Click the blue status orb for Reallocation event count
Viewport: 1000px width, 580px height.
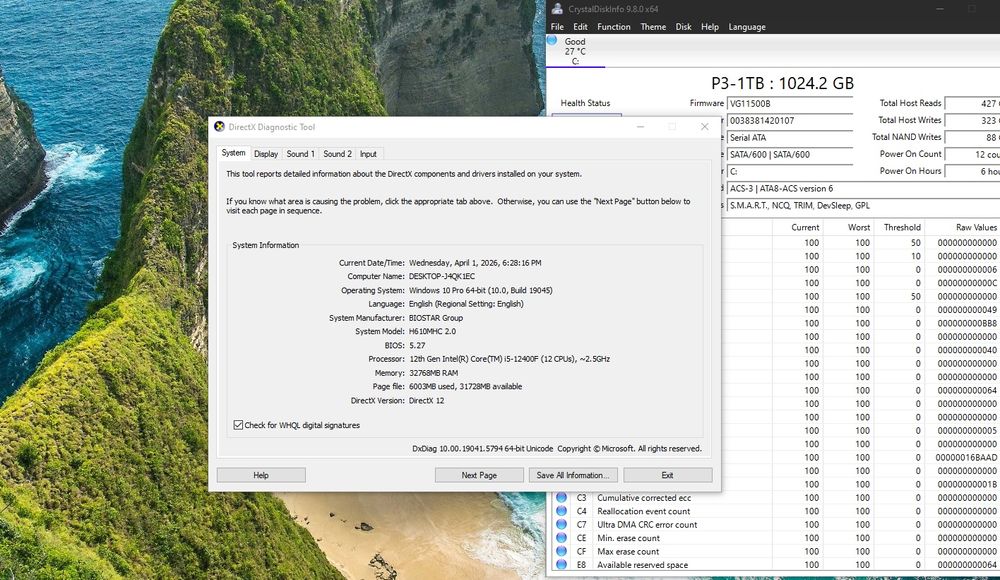coord(561,511)
